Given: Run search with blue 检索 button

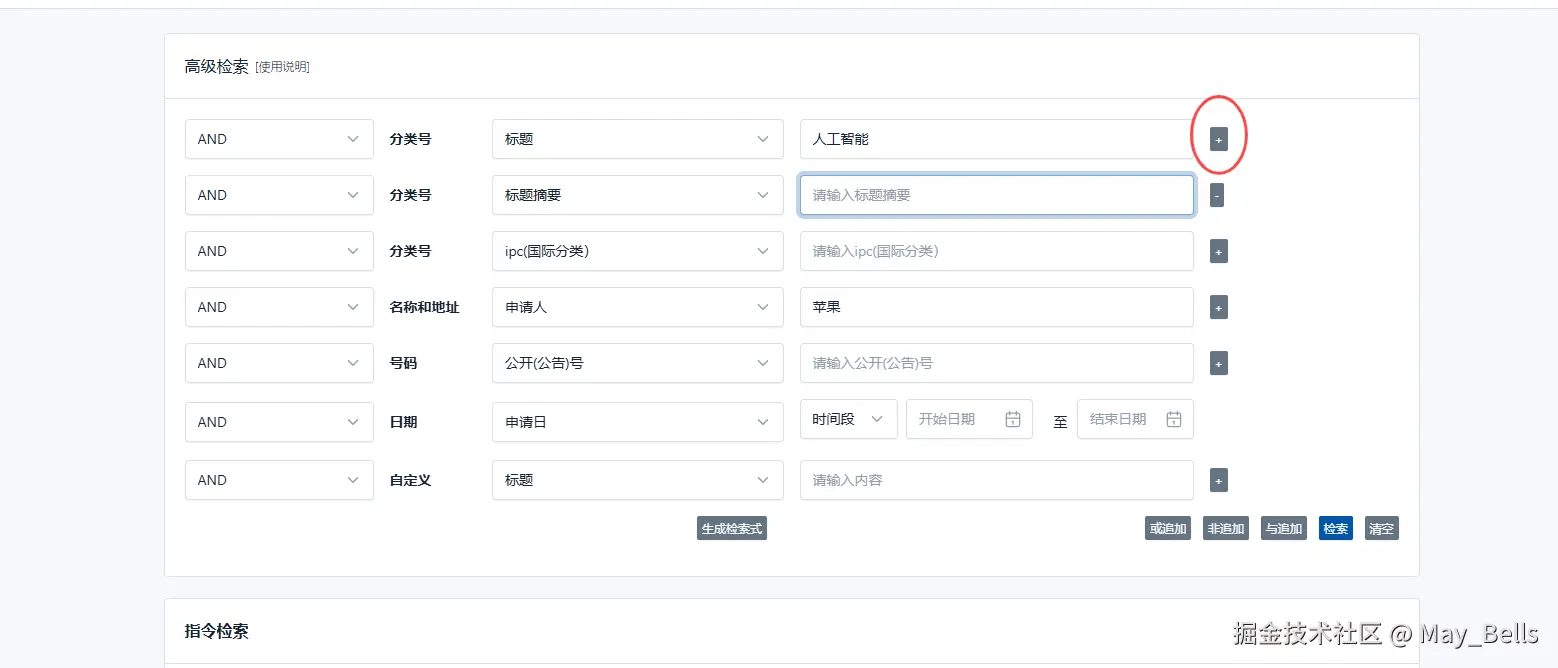Looking at the screenshot, I should coord(1336,529).
